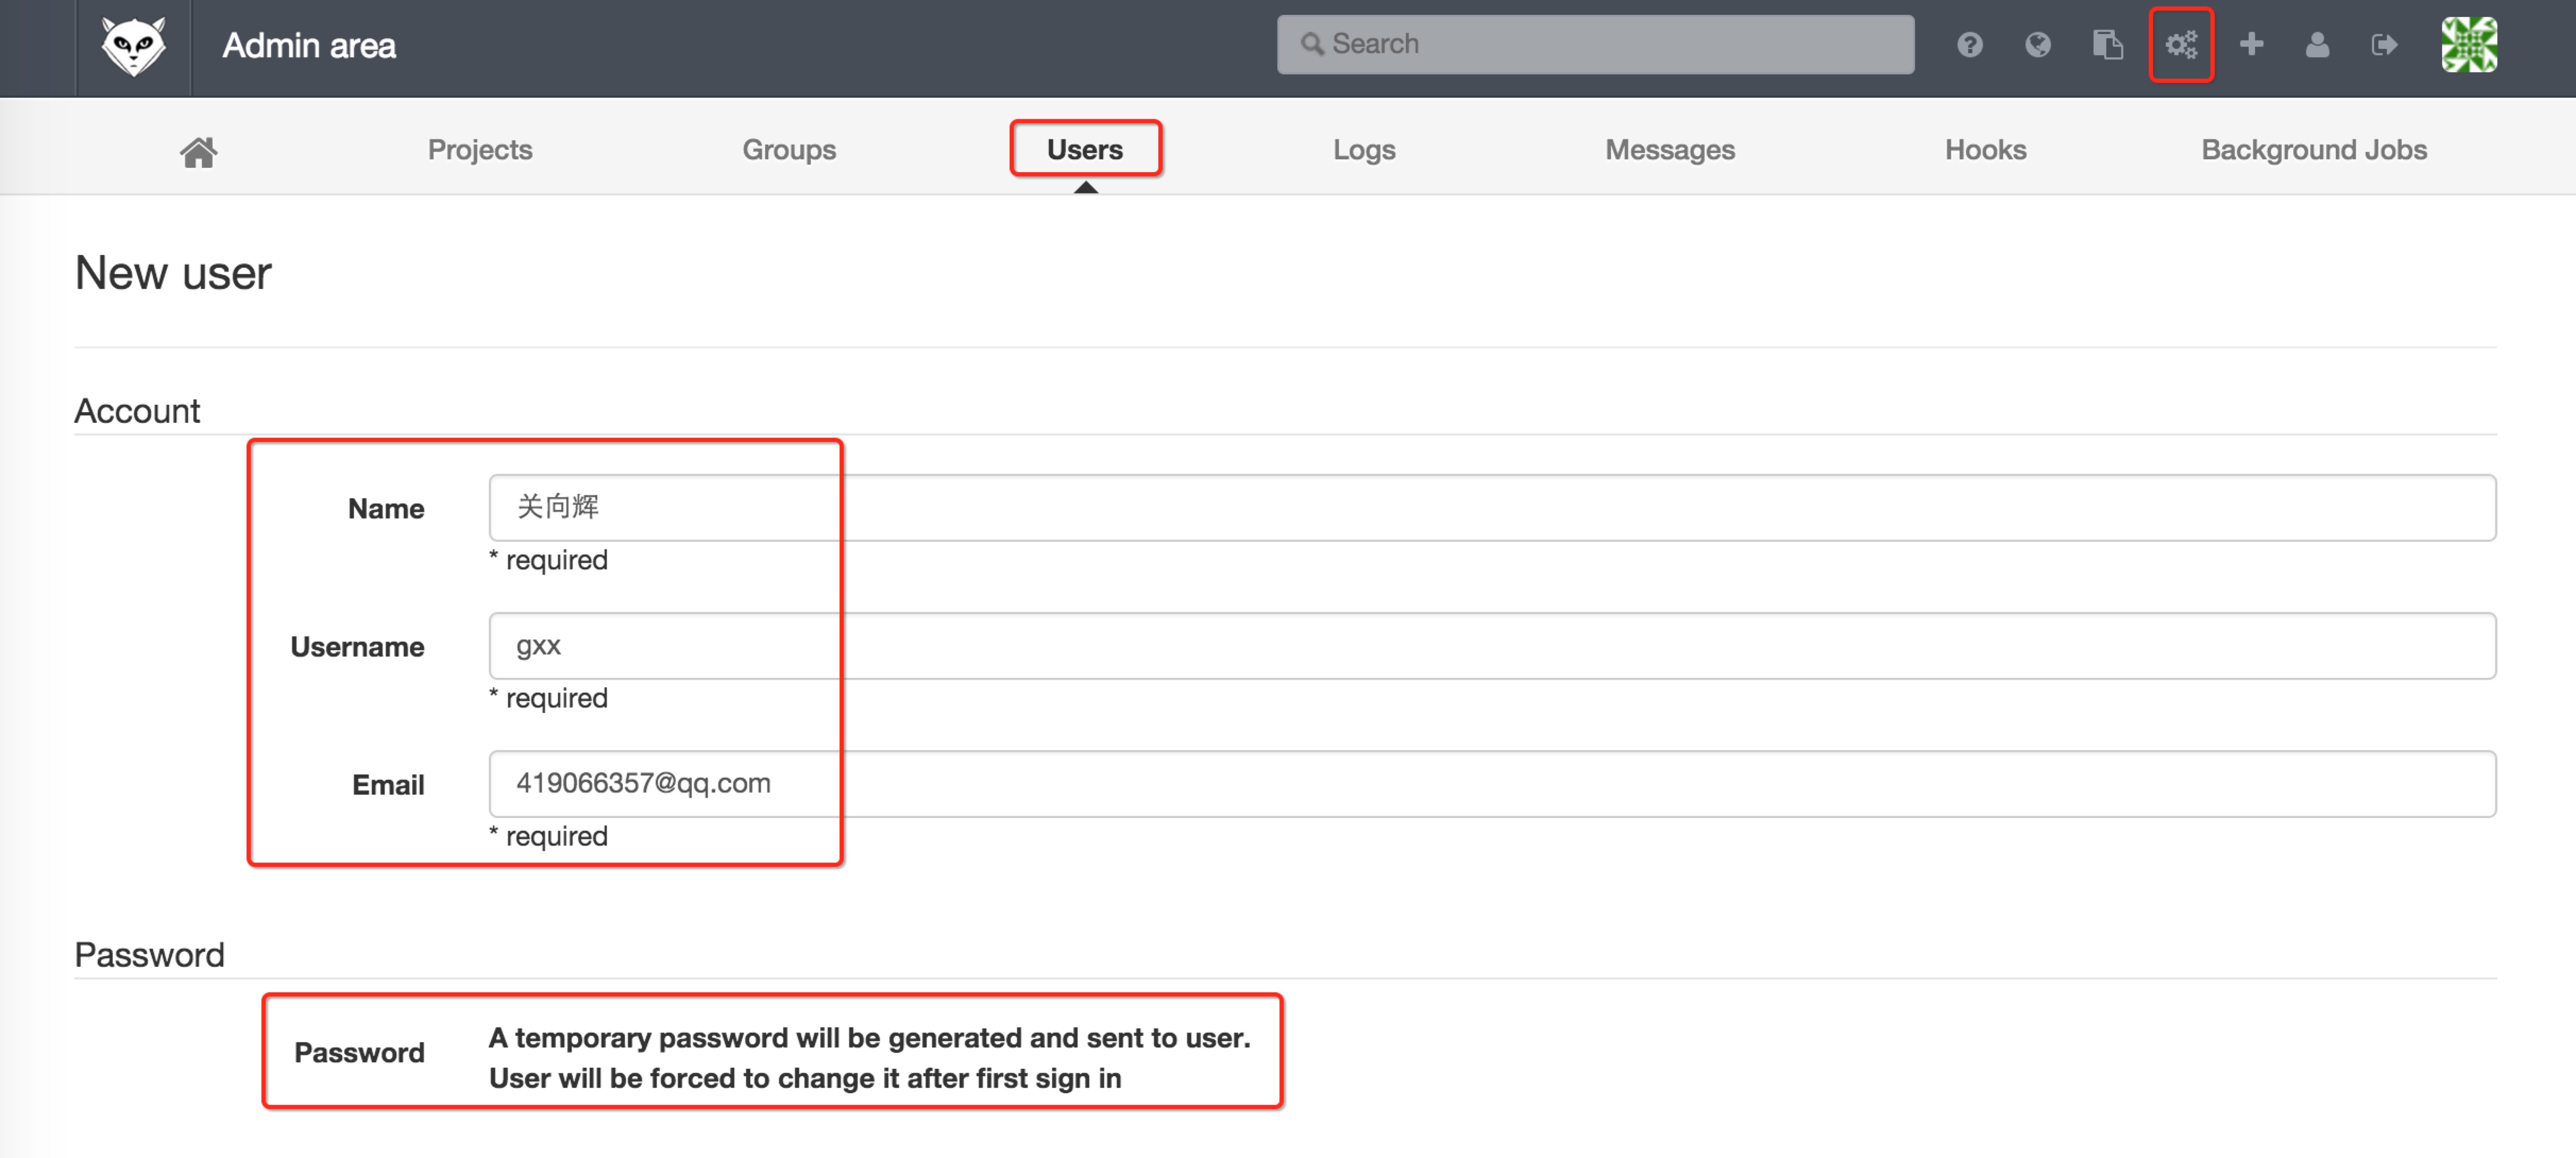Click the GitLab fox logo
The image size is (2576, 1158).
133,46
